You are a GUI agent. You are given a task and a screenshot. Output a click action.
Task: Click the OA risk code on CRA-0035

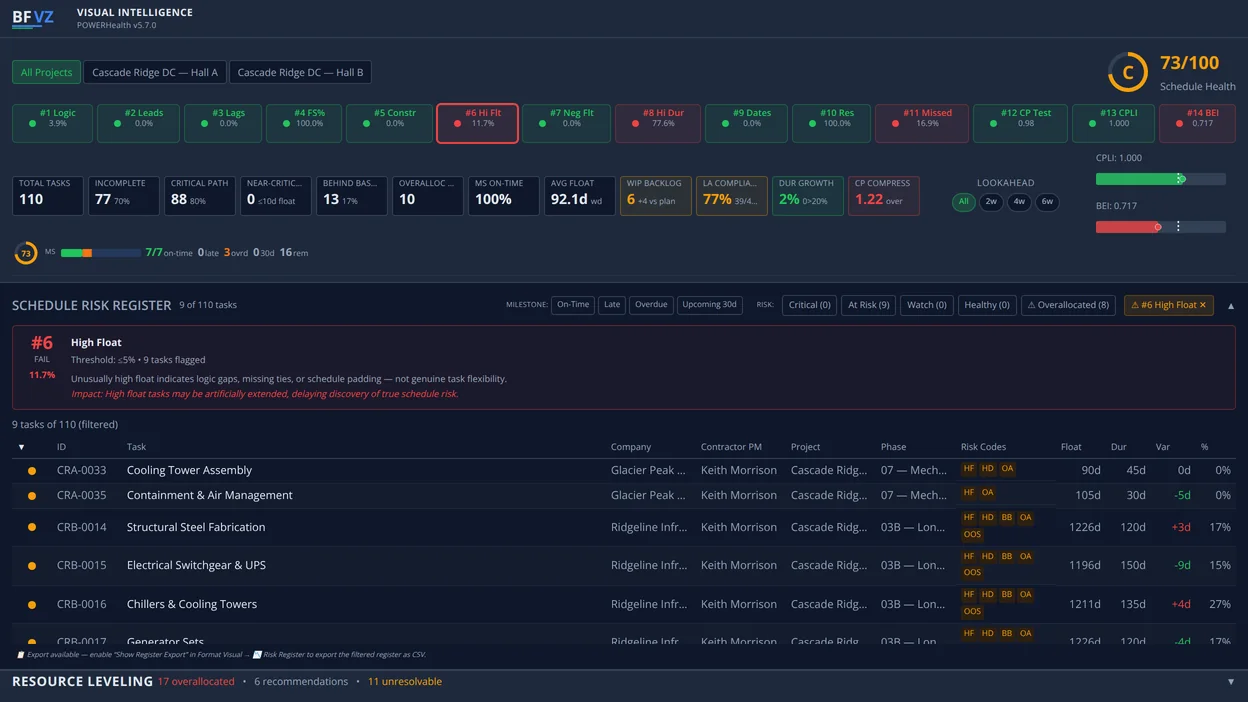tap(987, 493)
